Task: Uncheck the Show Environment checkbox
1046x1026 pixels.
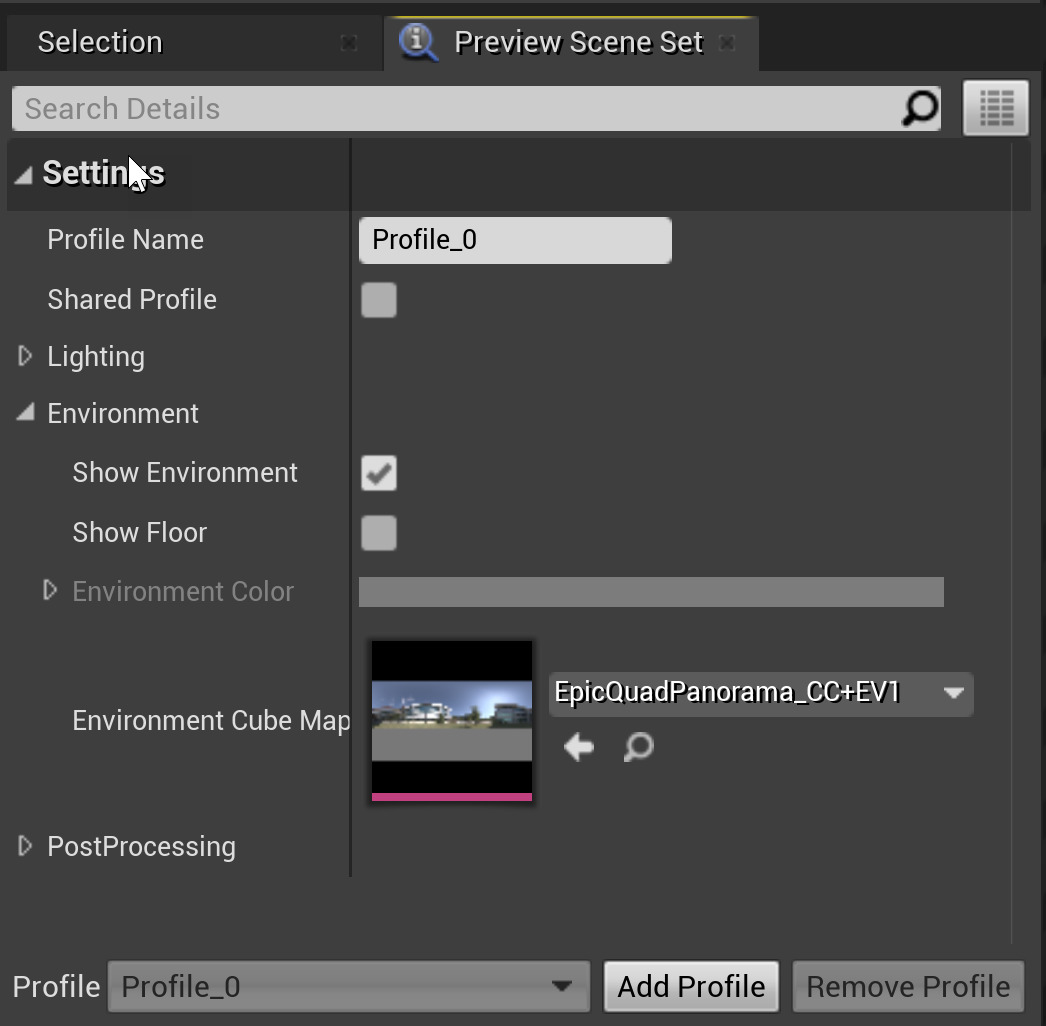Action: (x=379, y=473)
